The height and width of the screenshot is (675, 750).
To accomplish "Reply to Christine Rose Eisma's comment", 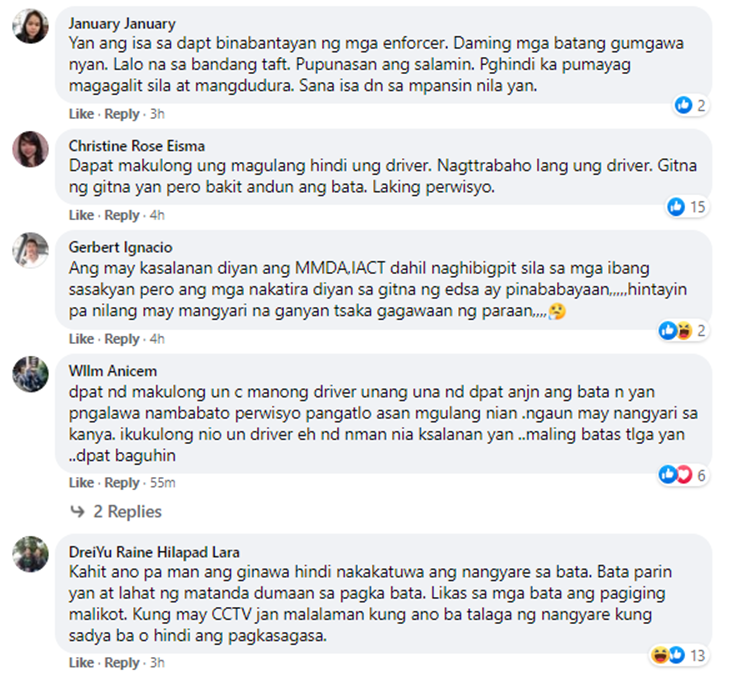I will (x=122, y=215).
